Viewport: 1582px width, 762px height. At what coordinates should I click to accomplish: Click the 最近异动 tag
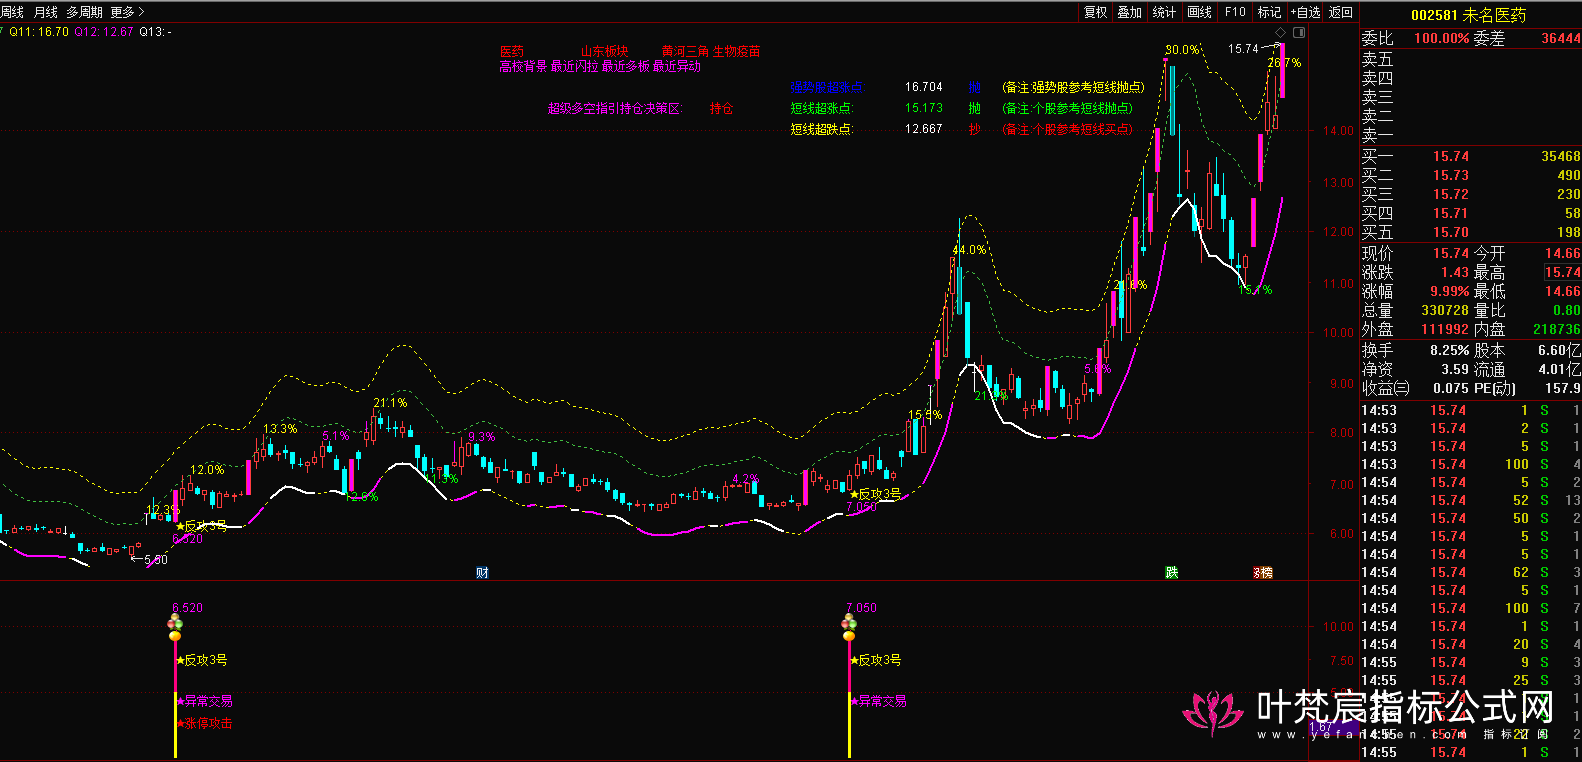(x=677, y=66)
